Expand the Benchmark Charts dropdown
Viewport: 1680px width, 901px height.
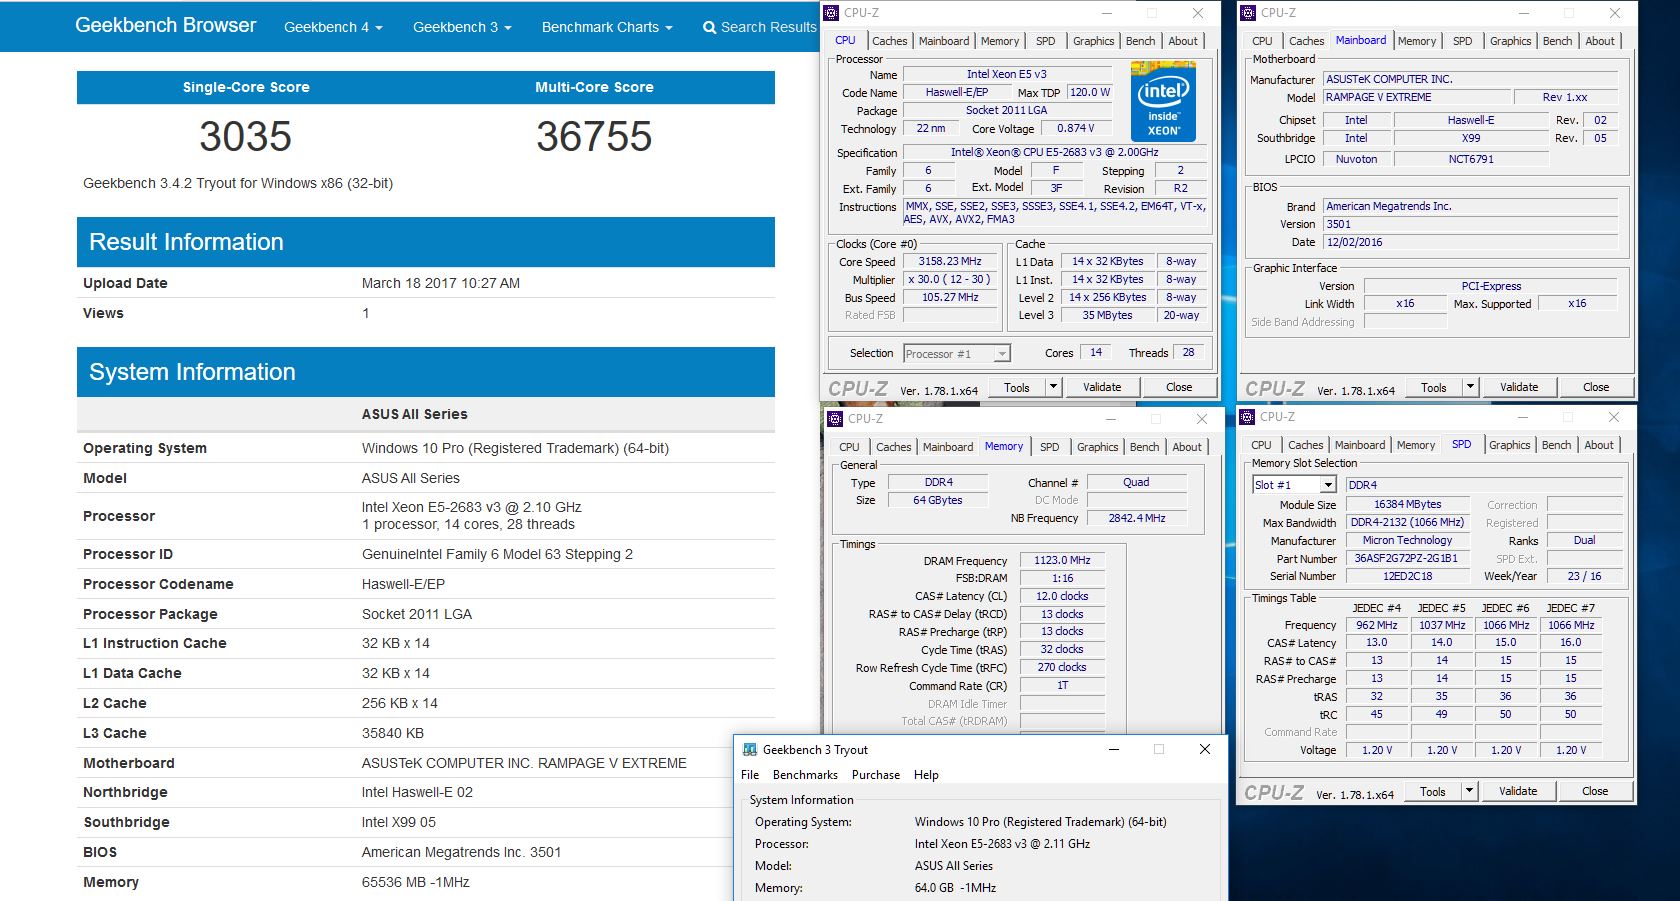tap(607, 27)
